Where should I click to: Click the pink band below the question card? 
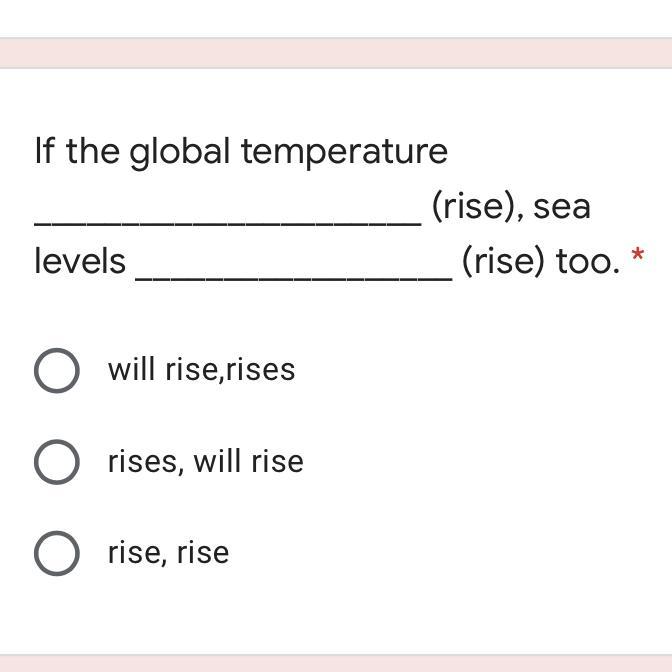[336, 663]
